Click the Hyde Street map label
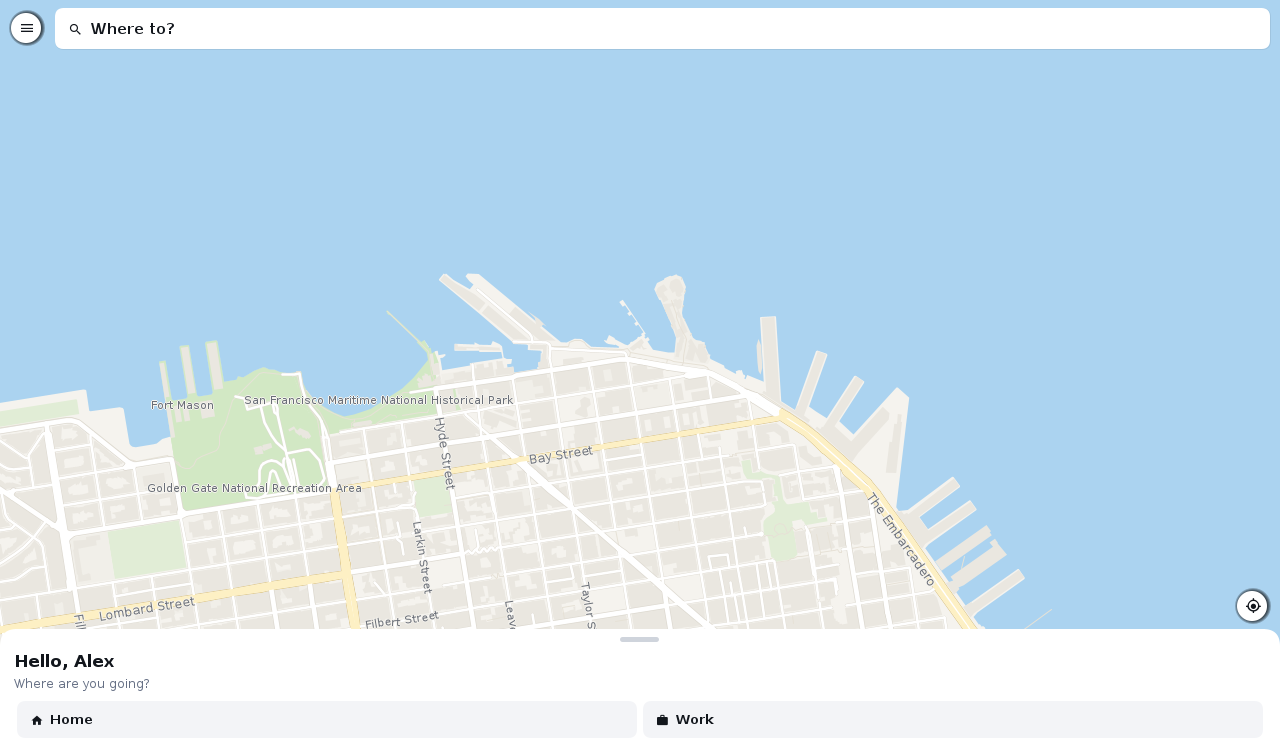This screenshot has height=754, width=1280. (444, 453)
